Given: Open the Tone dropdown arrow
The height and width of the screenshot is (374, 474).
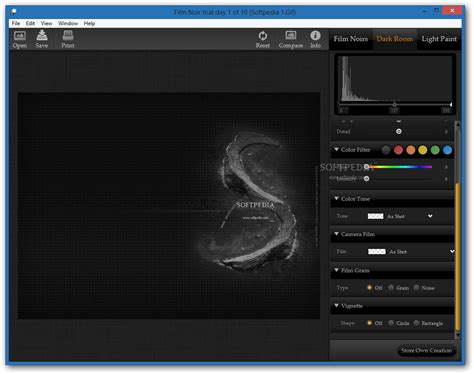Looking at the screenshot, I should pos(430,216).
